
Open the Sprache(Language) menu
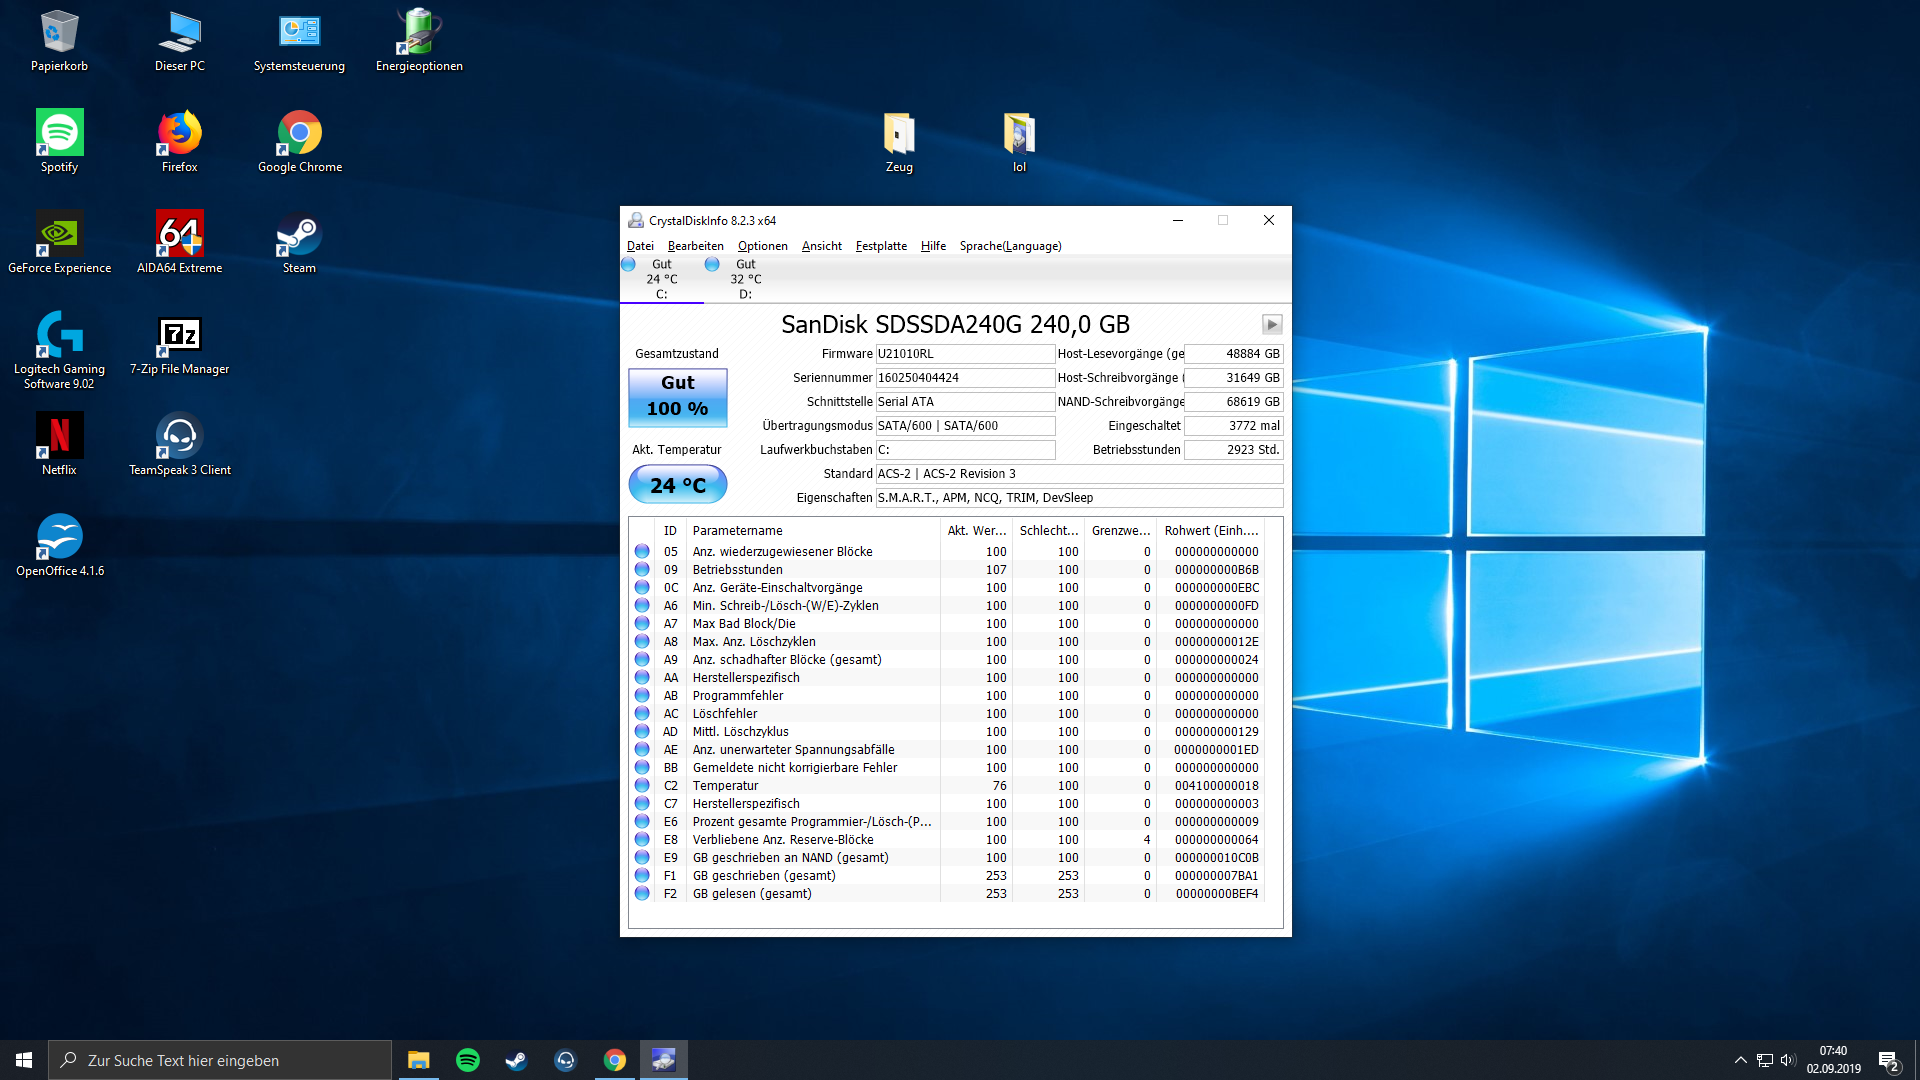coord(1010,246)
